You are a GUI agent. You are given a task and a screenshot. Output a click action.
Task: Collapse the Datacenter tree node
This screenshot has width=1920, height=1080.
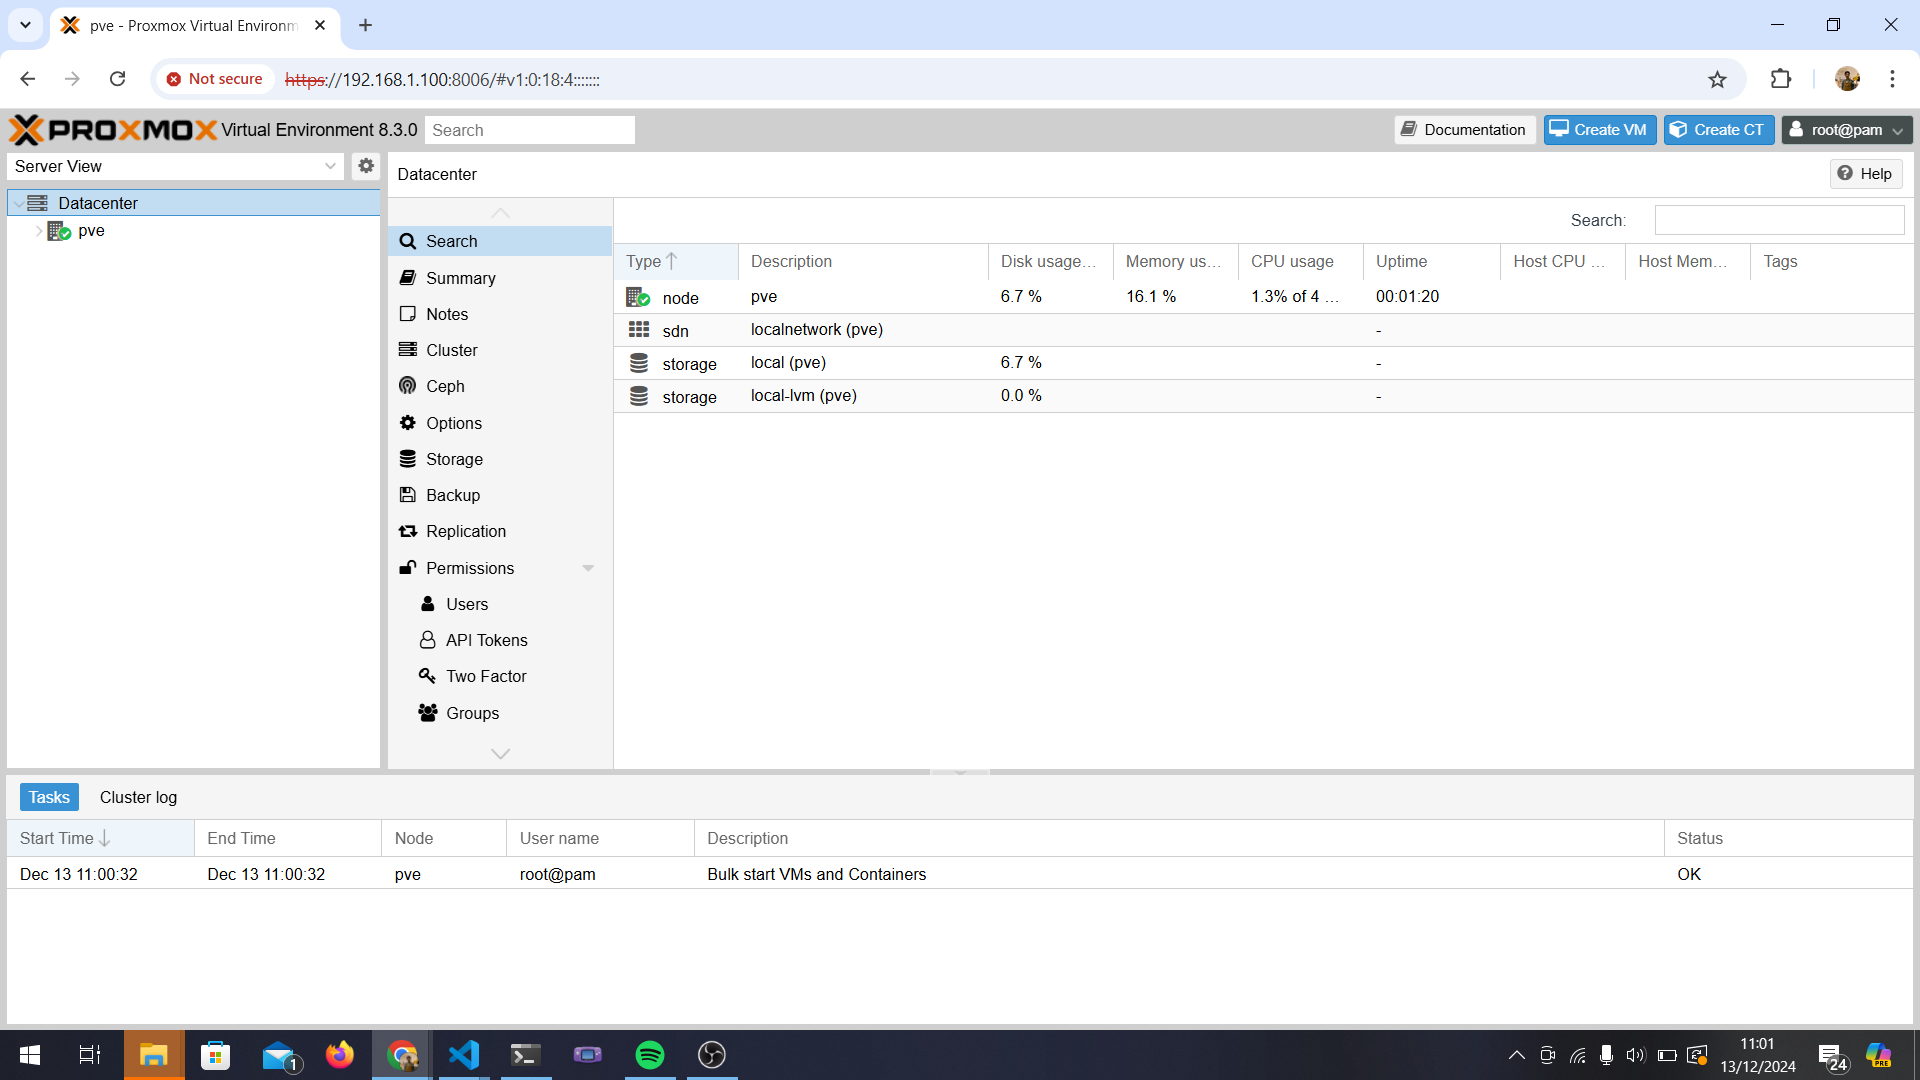pyautogui.click(x=19, y=203)
